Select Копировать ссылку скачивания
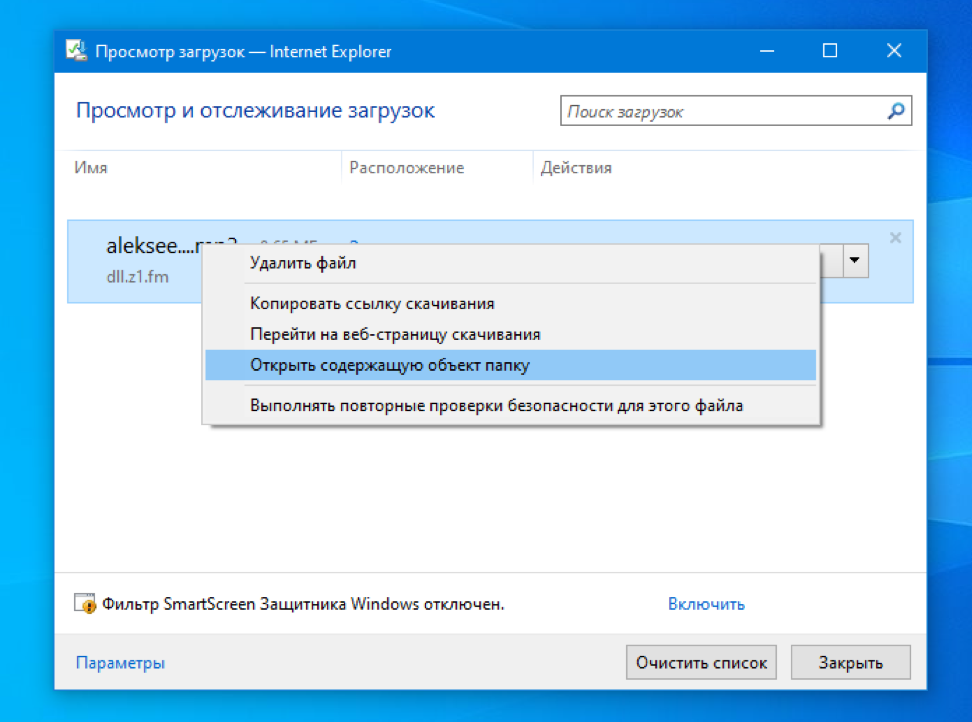This screenshot has width=972, height=722. point(372,303)
